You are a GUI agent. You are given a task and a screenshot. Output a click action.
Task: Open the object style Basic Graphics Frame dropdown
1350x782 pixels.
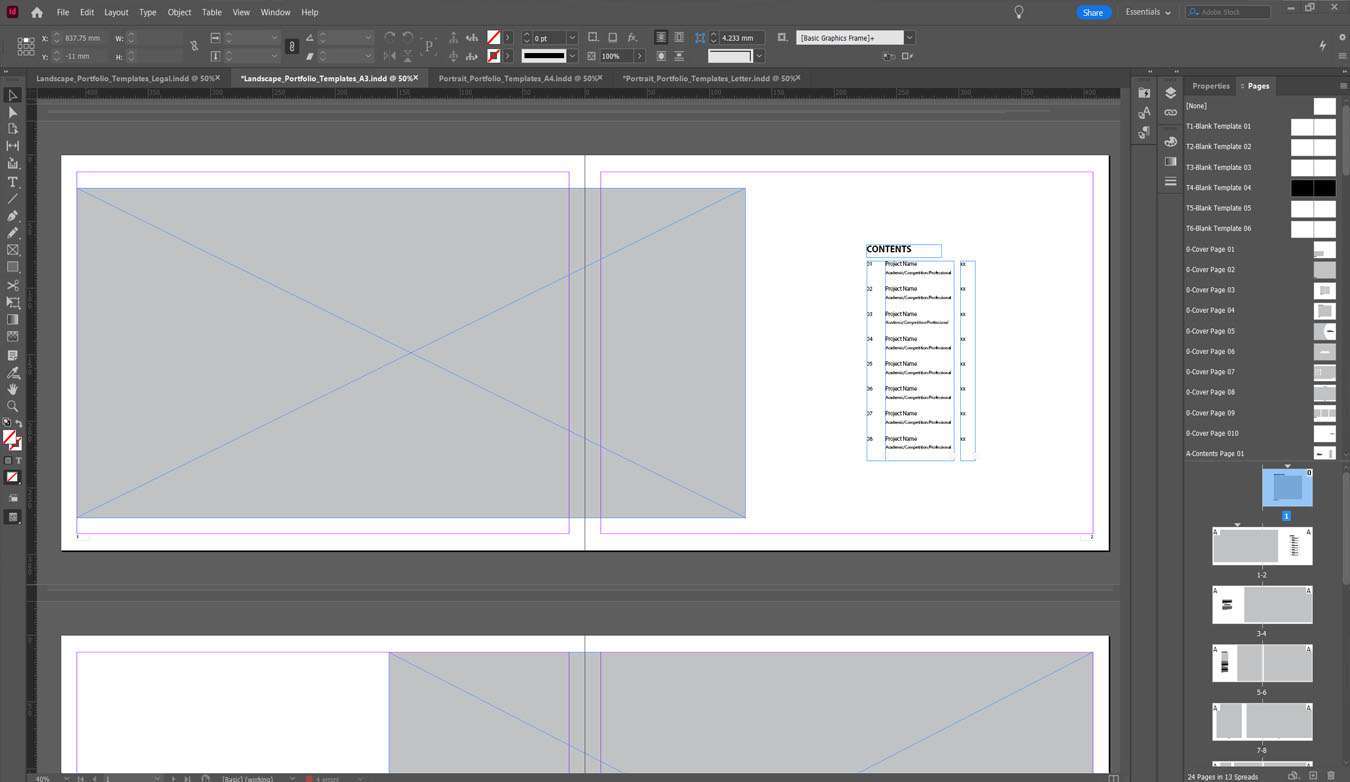(909, 37)
